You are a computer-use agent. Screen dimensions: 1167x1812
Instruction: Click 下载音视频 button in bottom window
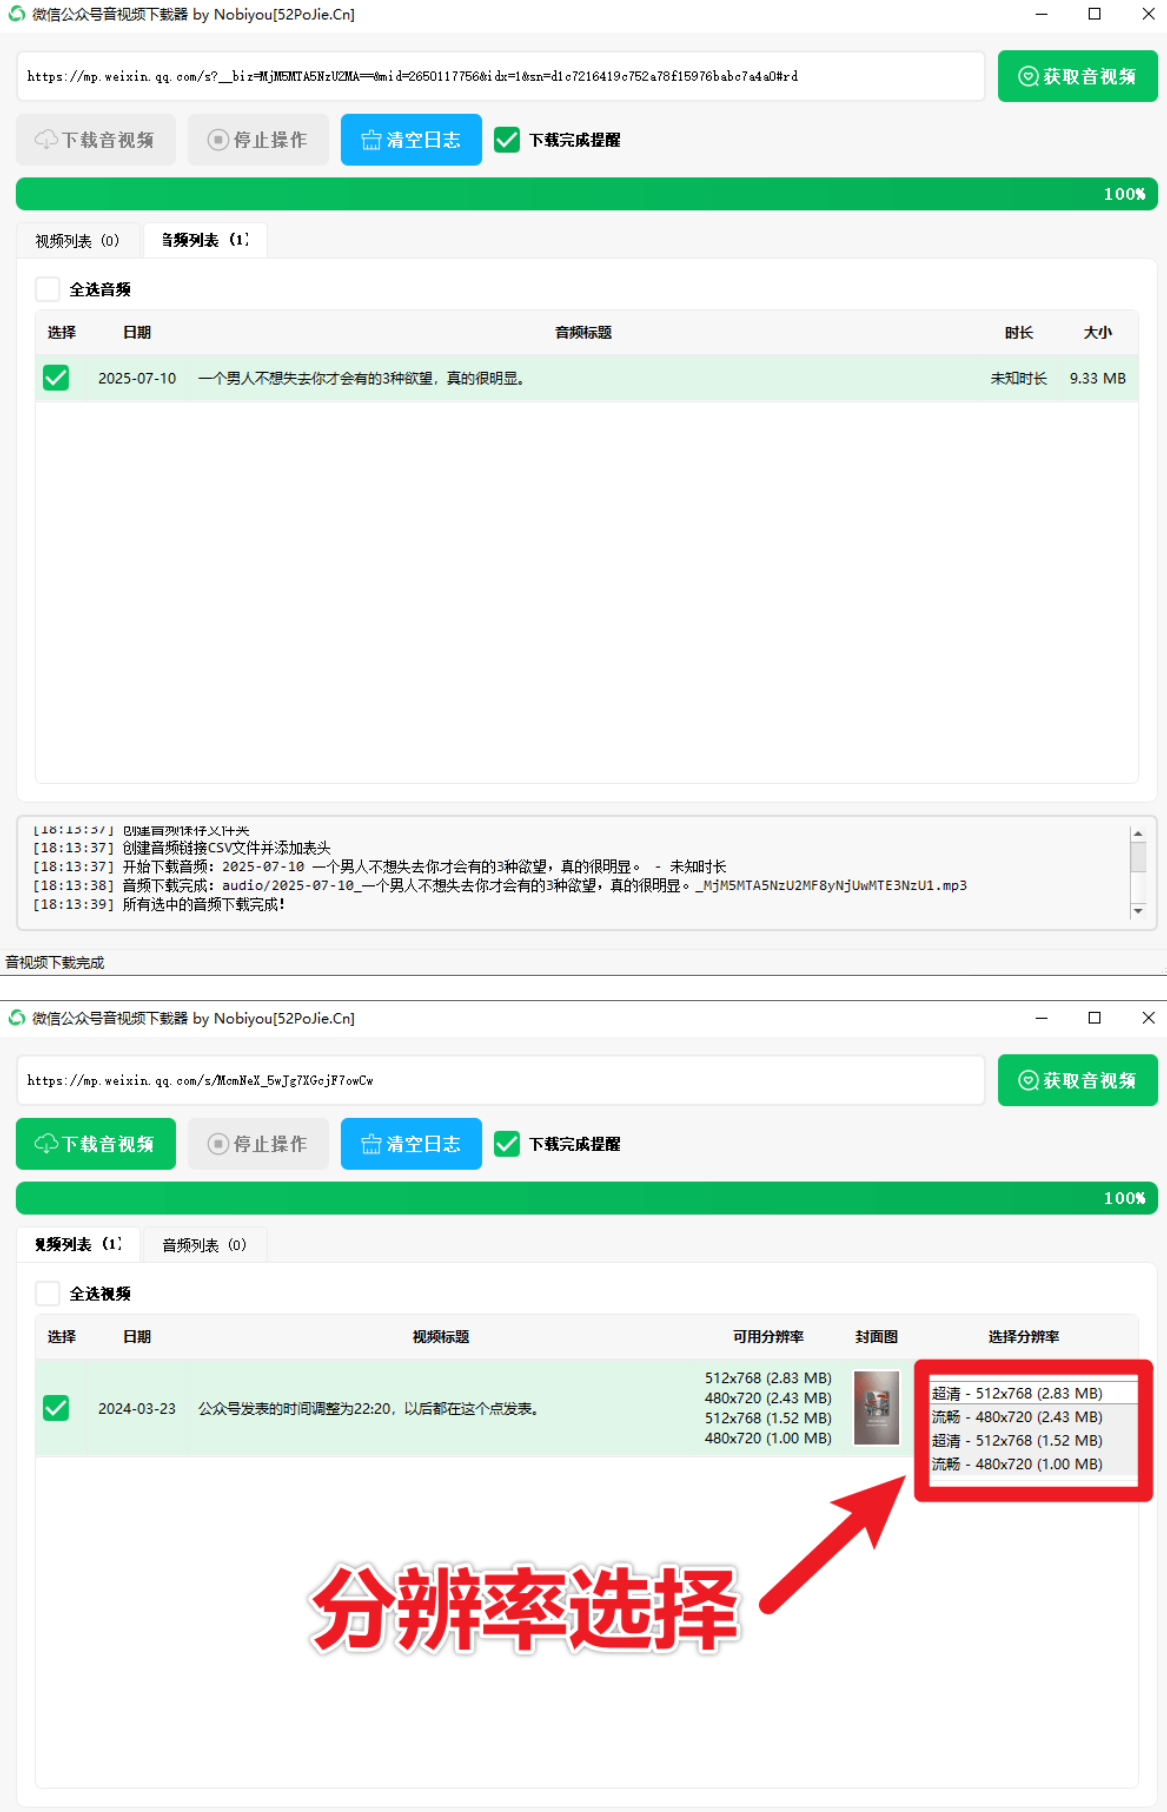(96, 1143)
